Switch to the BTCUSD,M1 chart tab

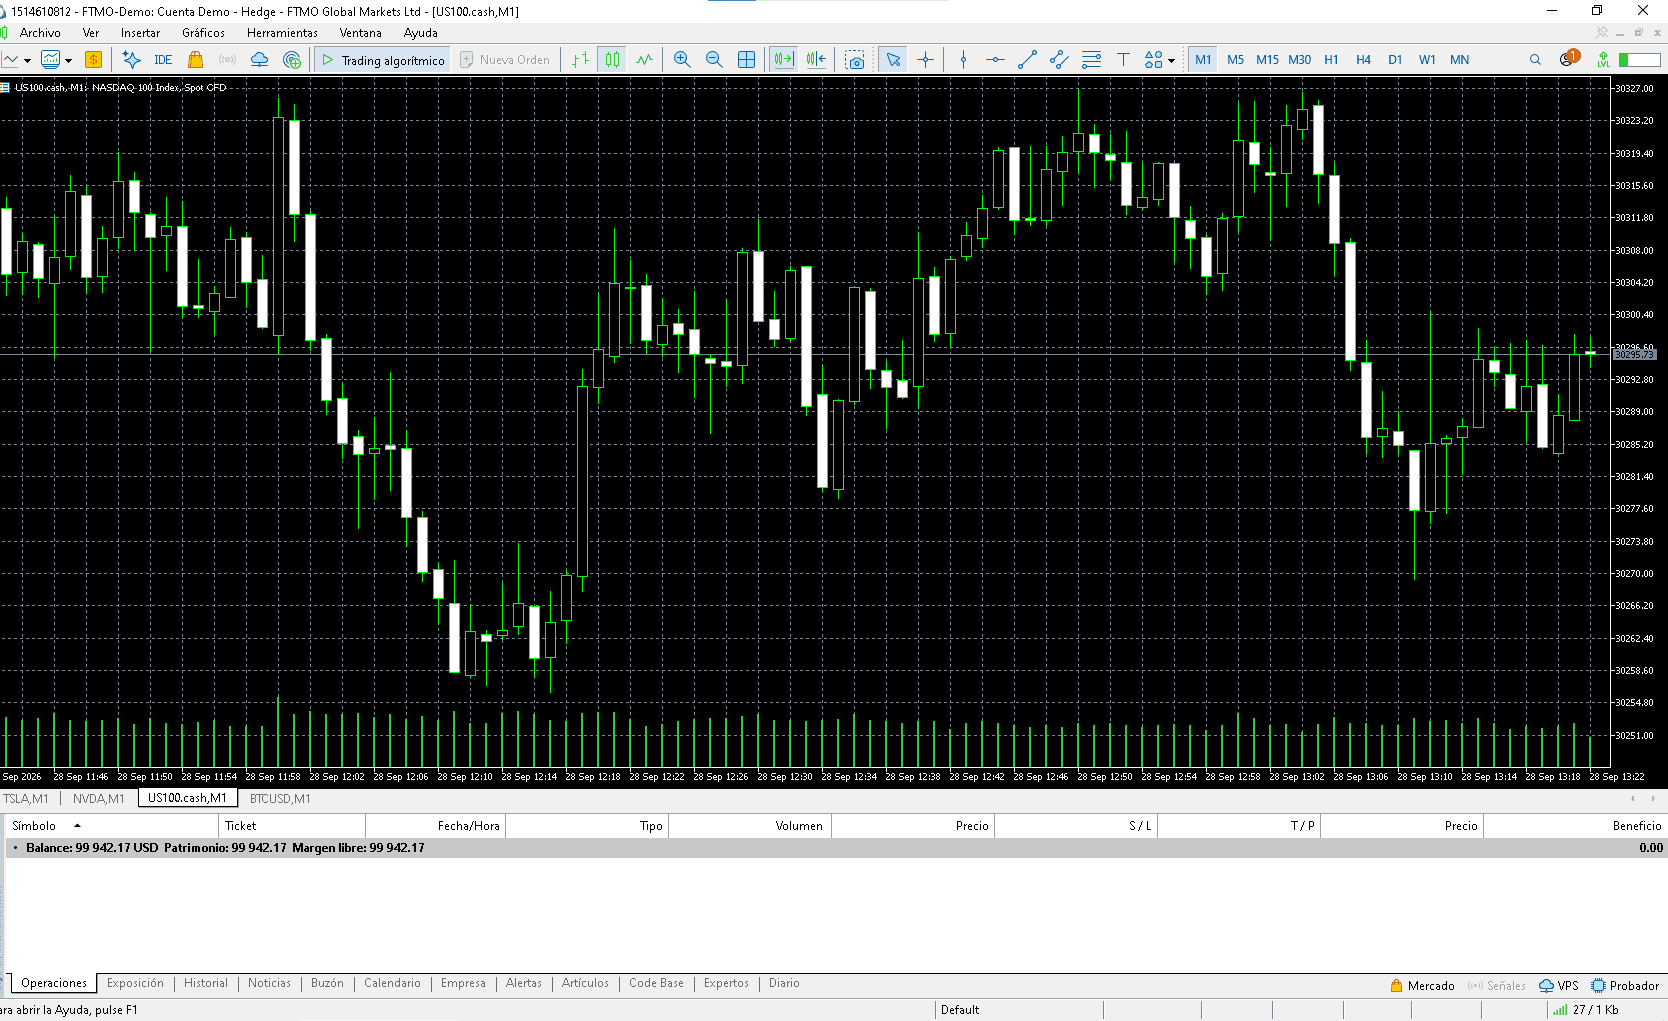click(x=280, y=798)
